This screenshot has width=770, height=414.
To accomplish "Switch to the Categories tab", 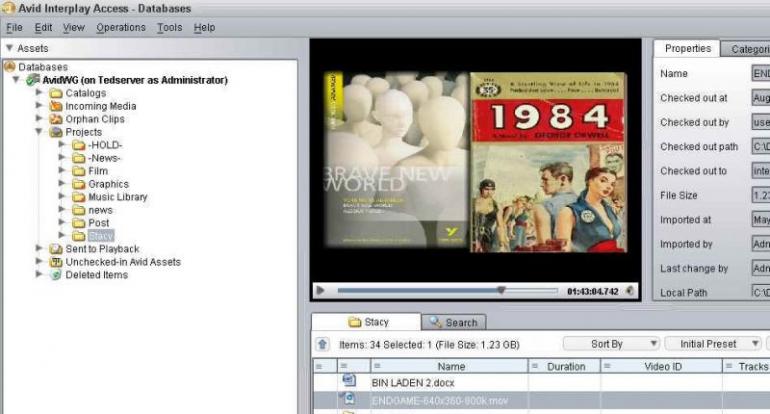I will click(x=746, y=49).
